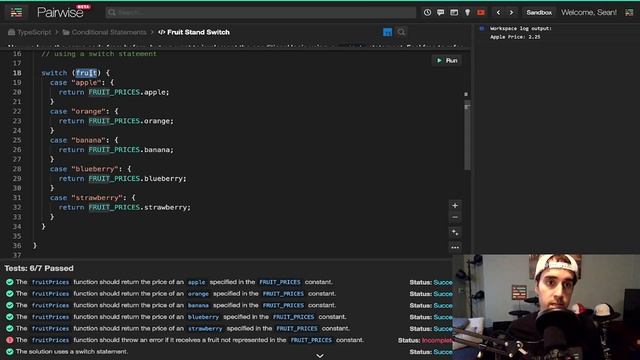
Task: Click the Workspace log output text
Action: click(520, 29)
